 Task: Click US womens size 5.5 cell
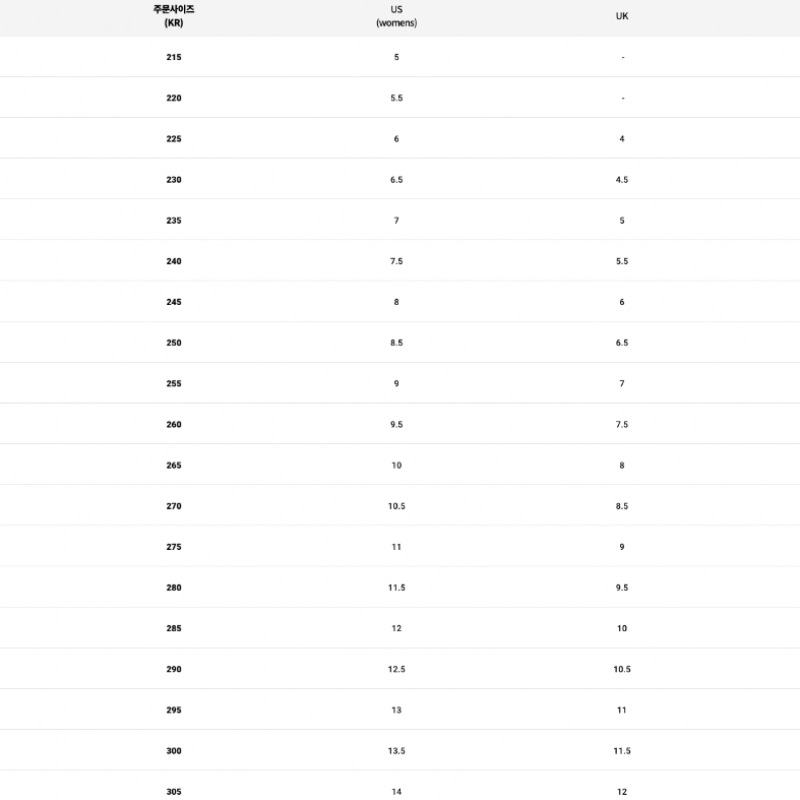396,98
